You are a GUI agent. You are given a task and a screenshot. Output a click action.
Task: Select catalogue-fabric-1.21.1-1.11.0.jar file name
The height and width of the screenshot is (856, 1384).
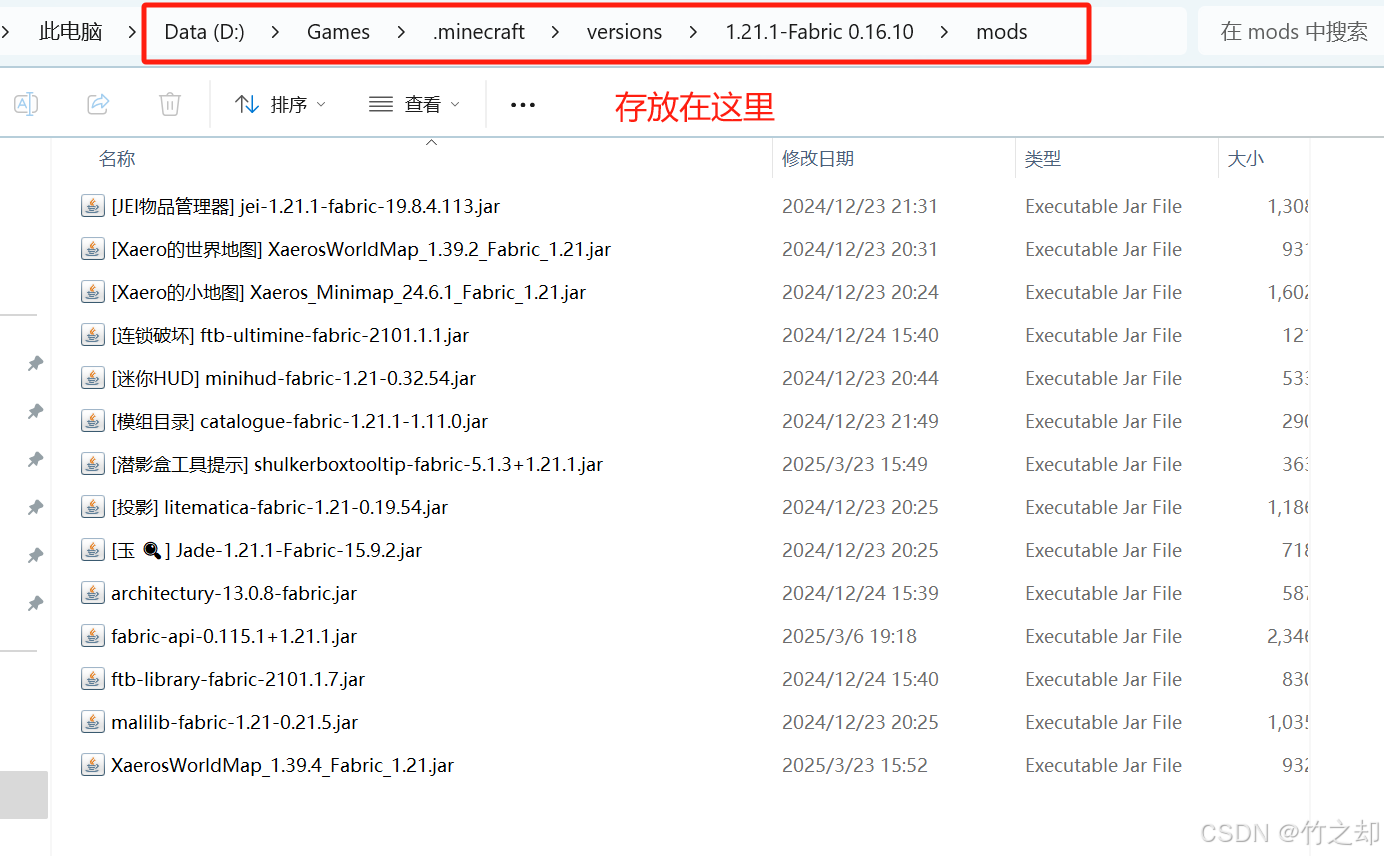(300, 422)
